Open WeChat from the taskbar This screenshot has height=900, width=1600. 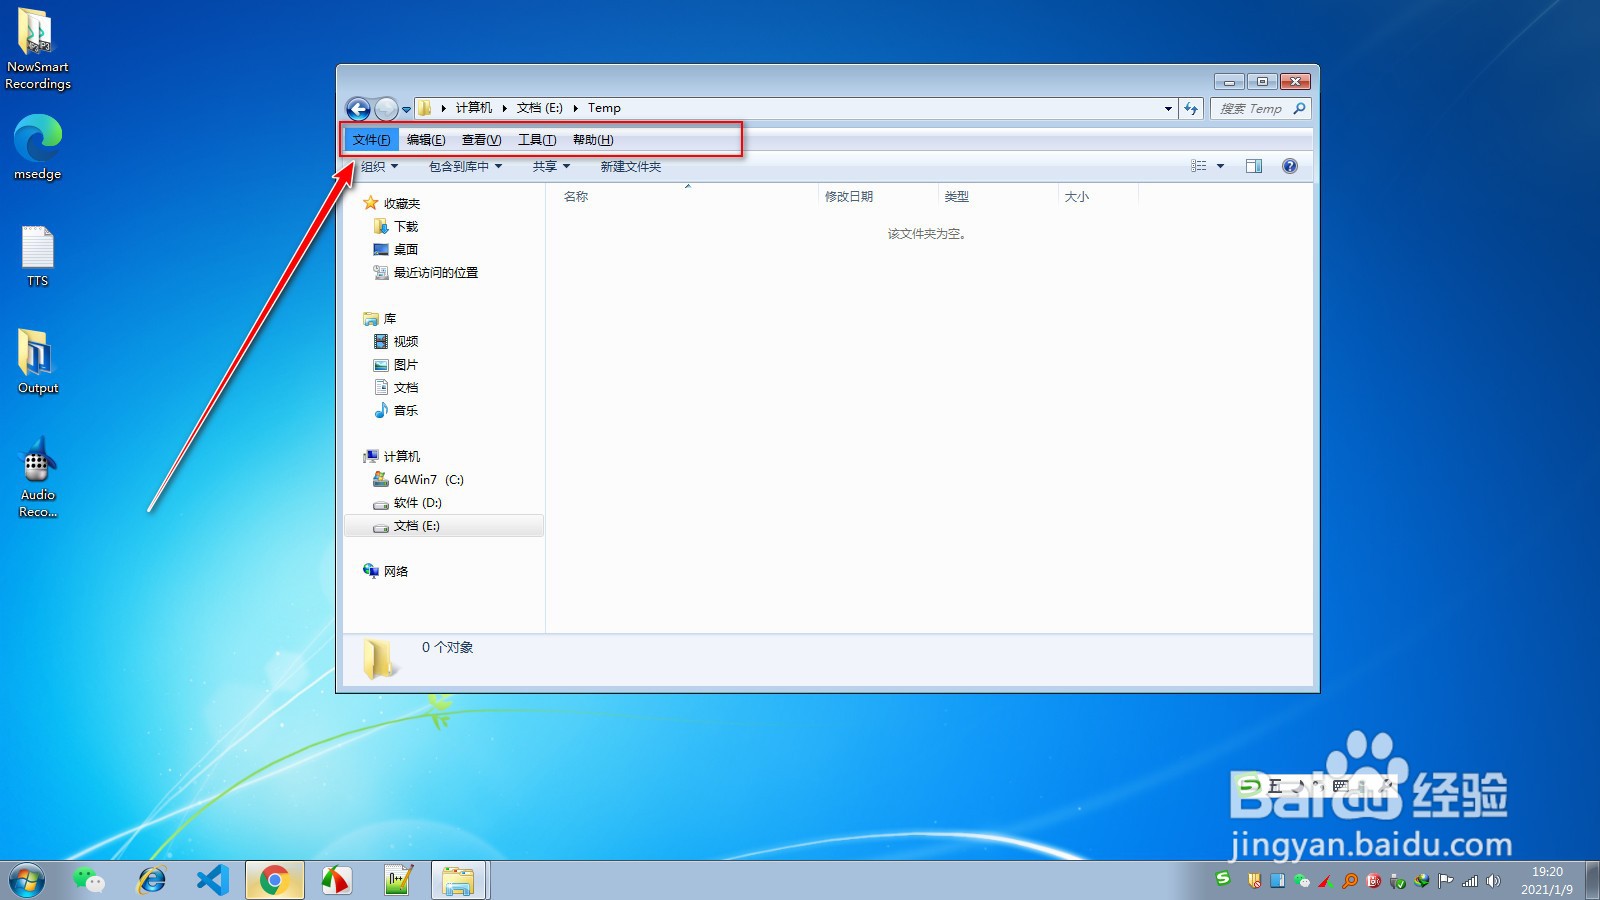tap(89, 881)
